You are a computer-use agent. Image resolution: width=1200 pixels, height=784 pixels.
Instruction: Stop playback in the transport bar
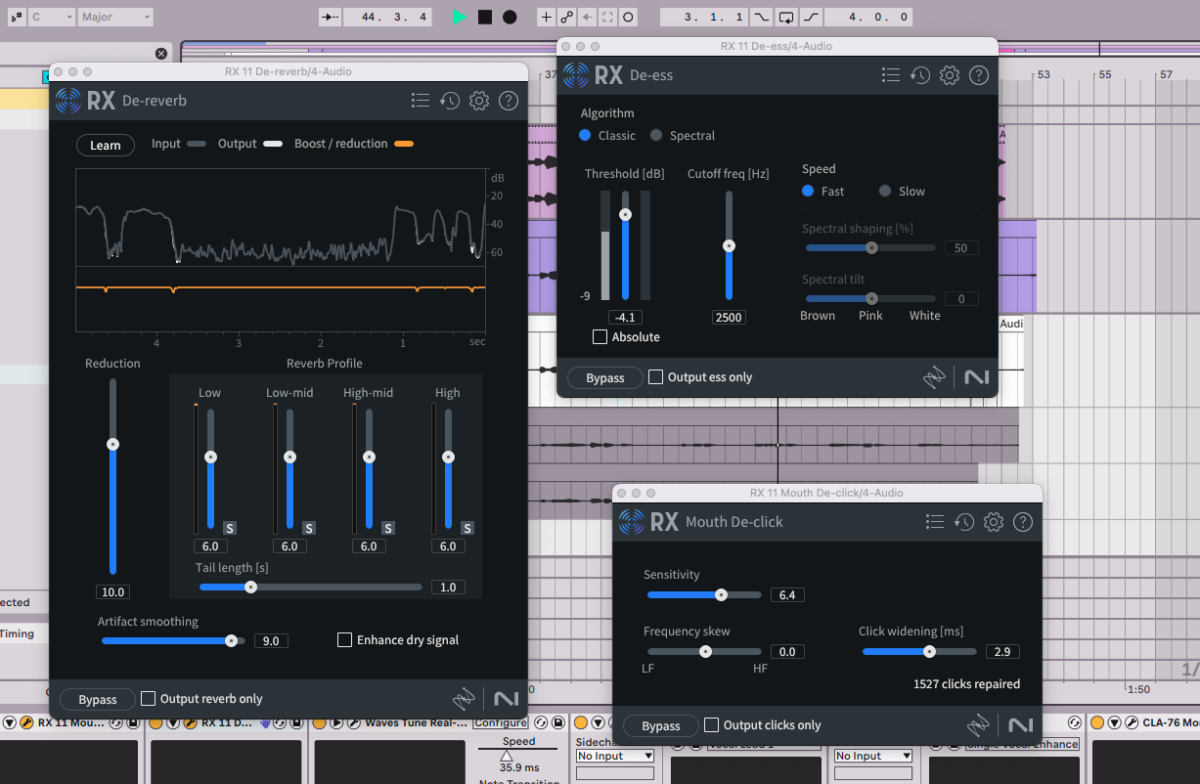coord(485,17)
